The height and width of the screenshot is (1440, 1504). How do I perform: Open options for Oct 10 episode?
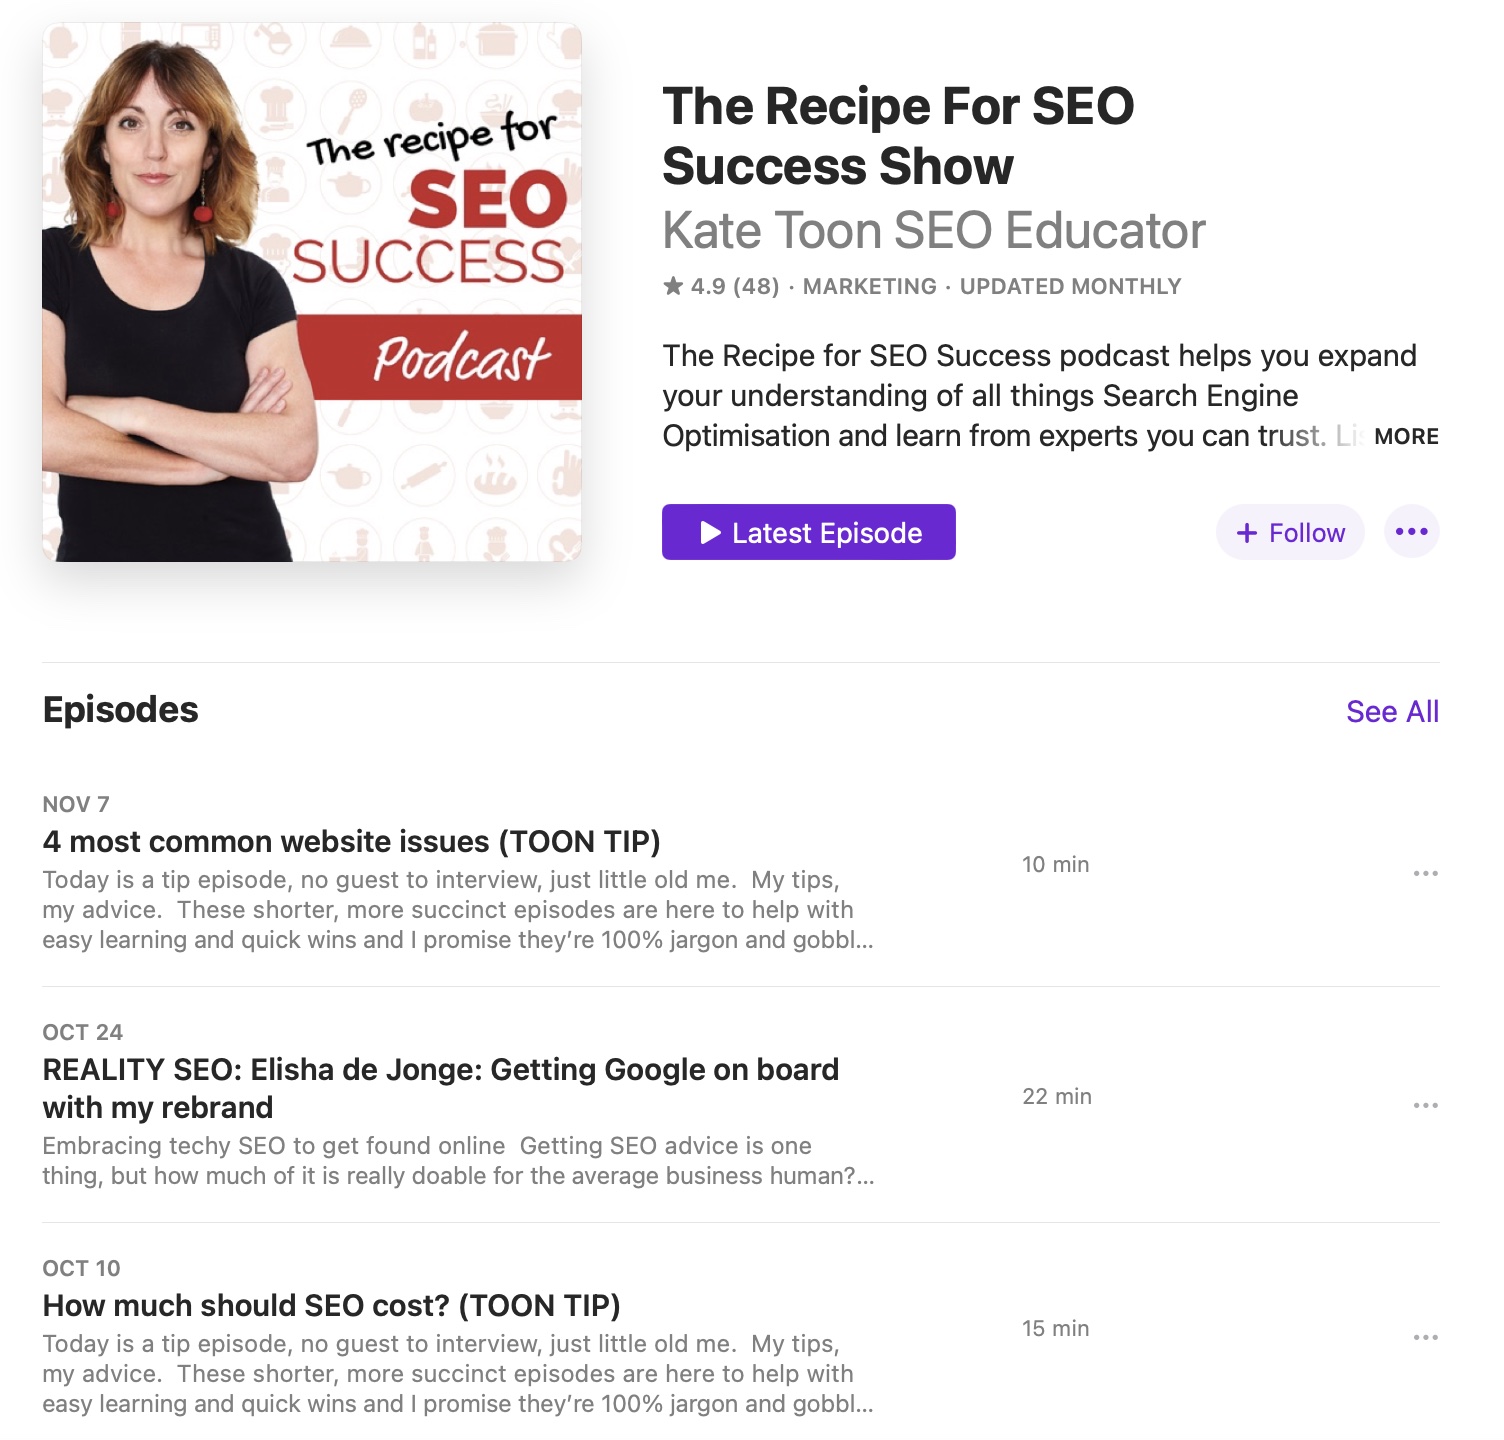[x=1425, y=1337]
